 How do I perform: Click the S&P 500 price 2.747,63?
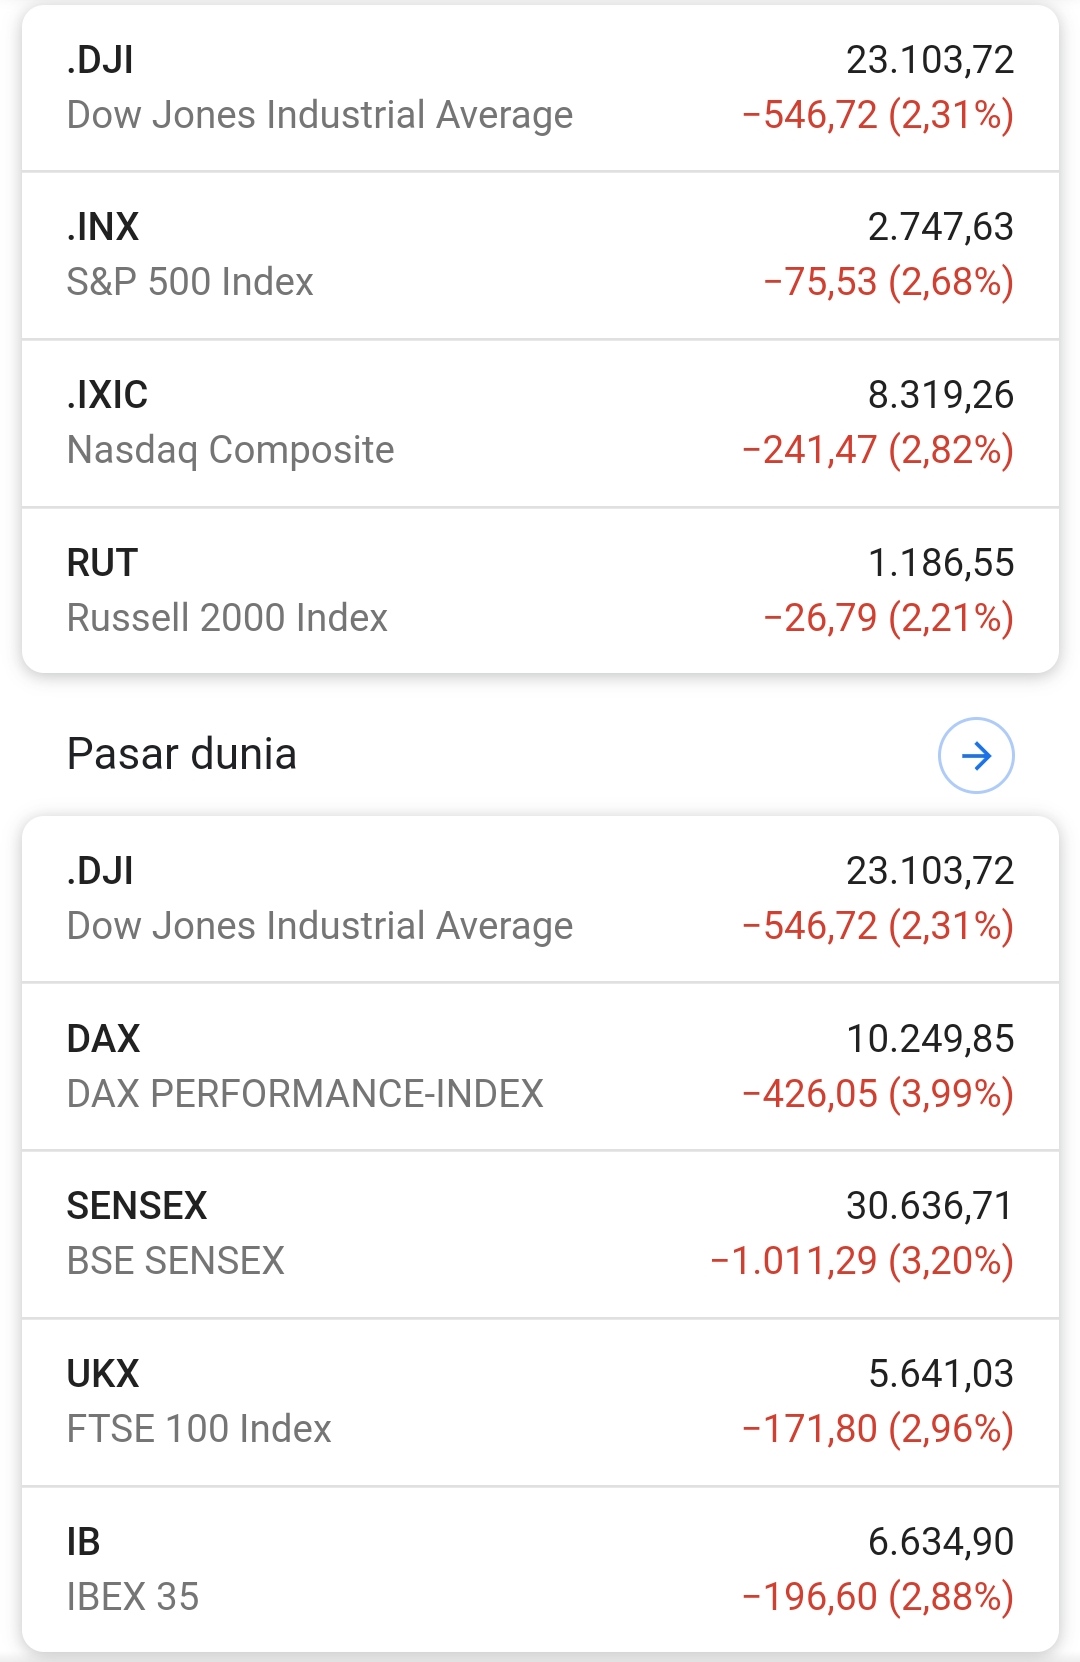coord(940,227)
